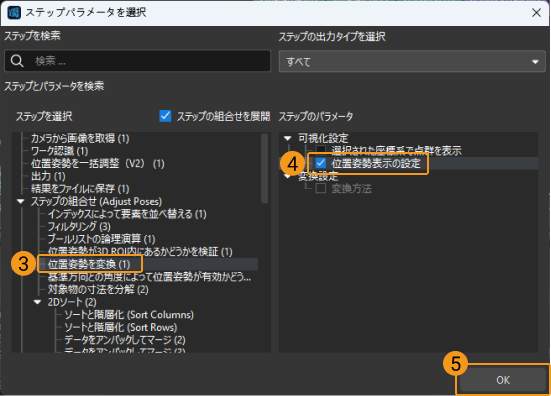Select 出力 (1) step
This screenshot has width=551, height=396.
click(48, 176)
